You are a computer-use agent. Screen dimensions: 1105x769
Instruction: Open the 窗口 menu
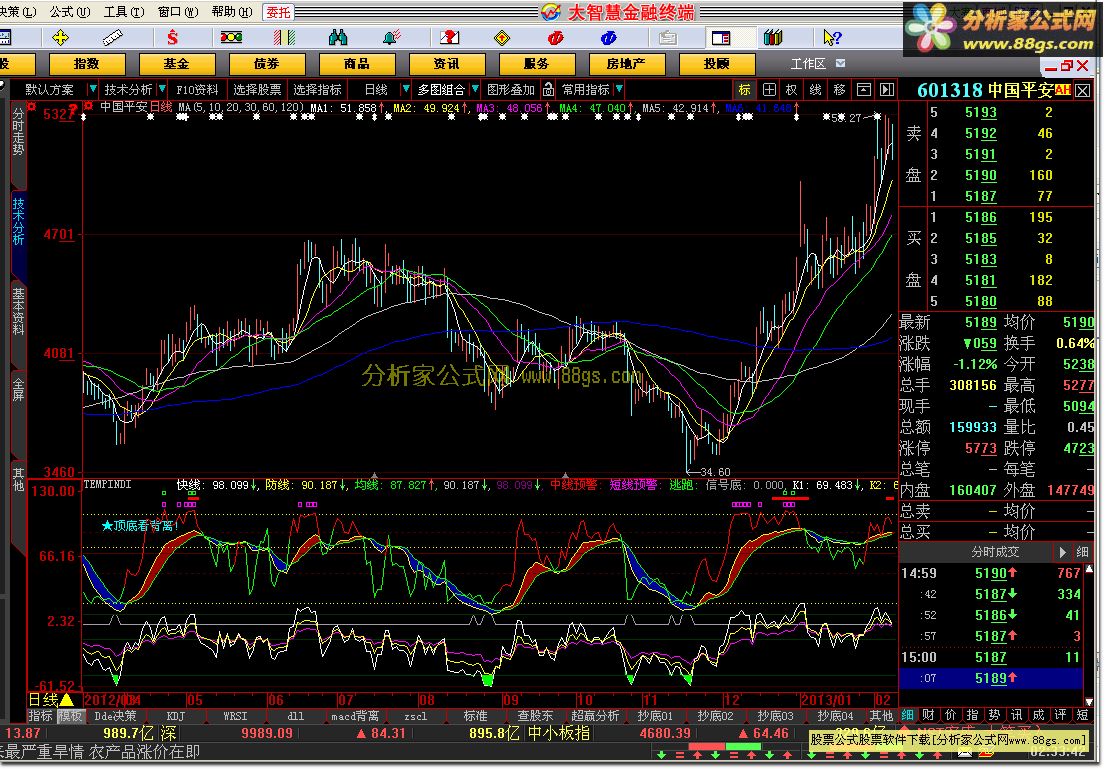click(x=178, y=12)
